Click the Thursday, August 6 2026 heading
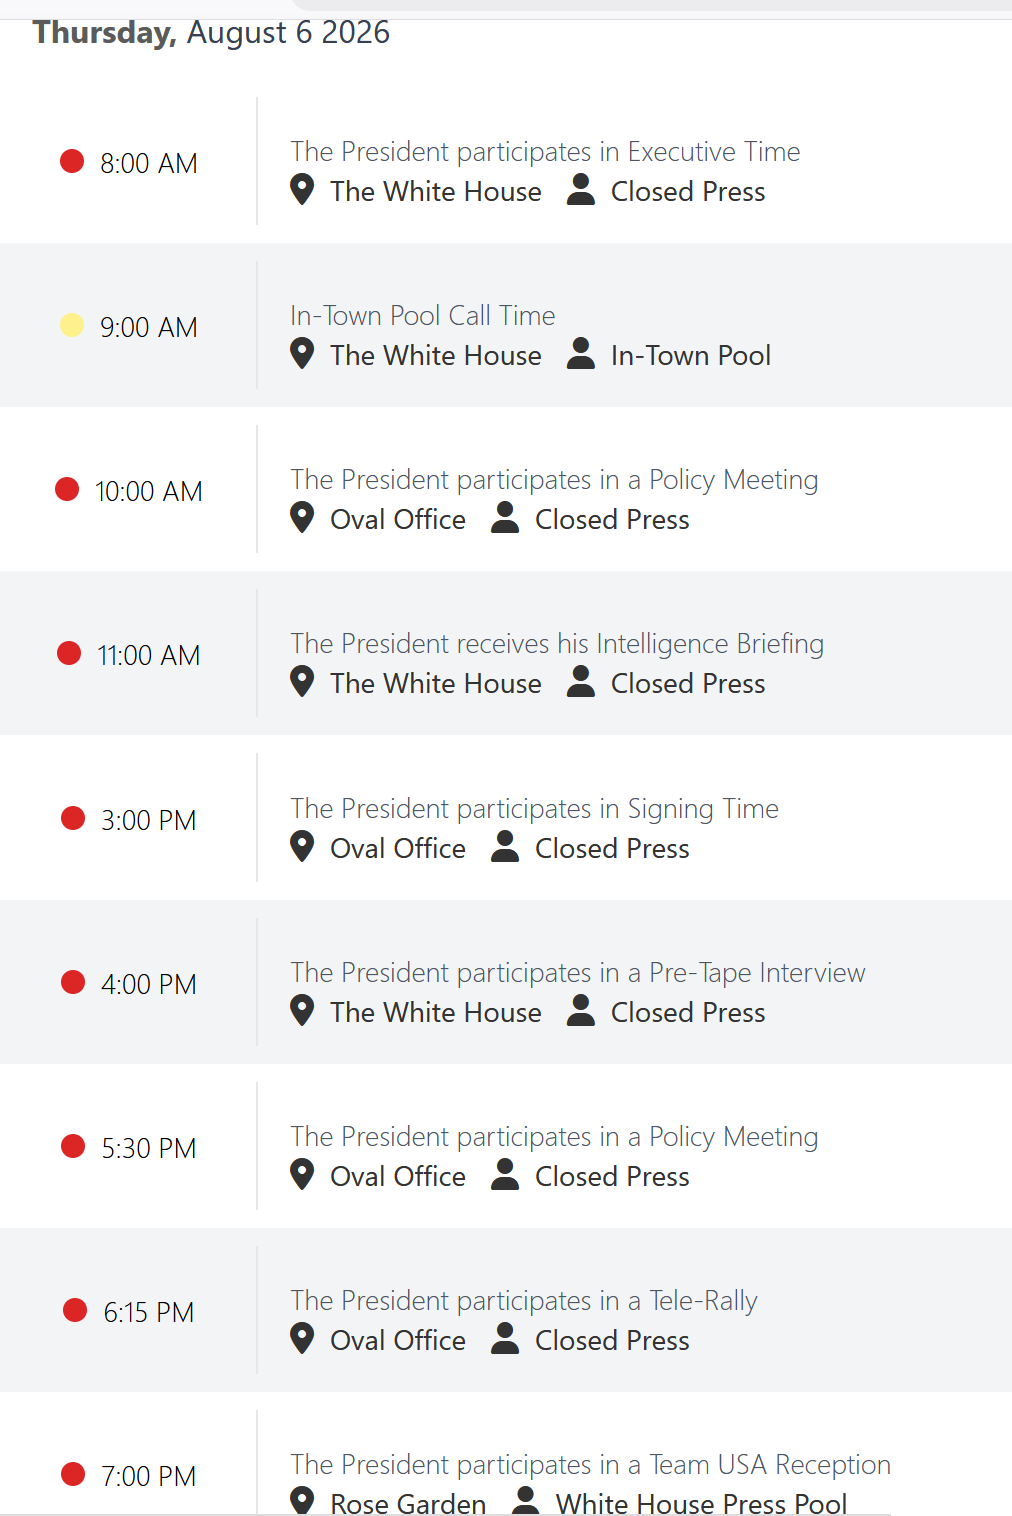The width and height of the screenshot is (1012, 1516). (x=211, y=32)
